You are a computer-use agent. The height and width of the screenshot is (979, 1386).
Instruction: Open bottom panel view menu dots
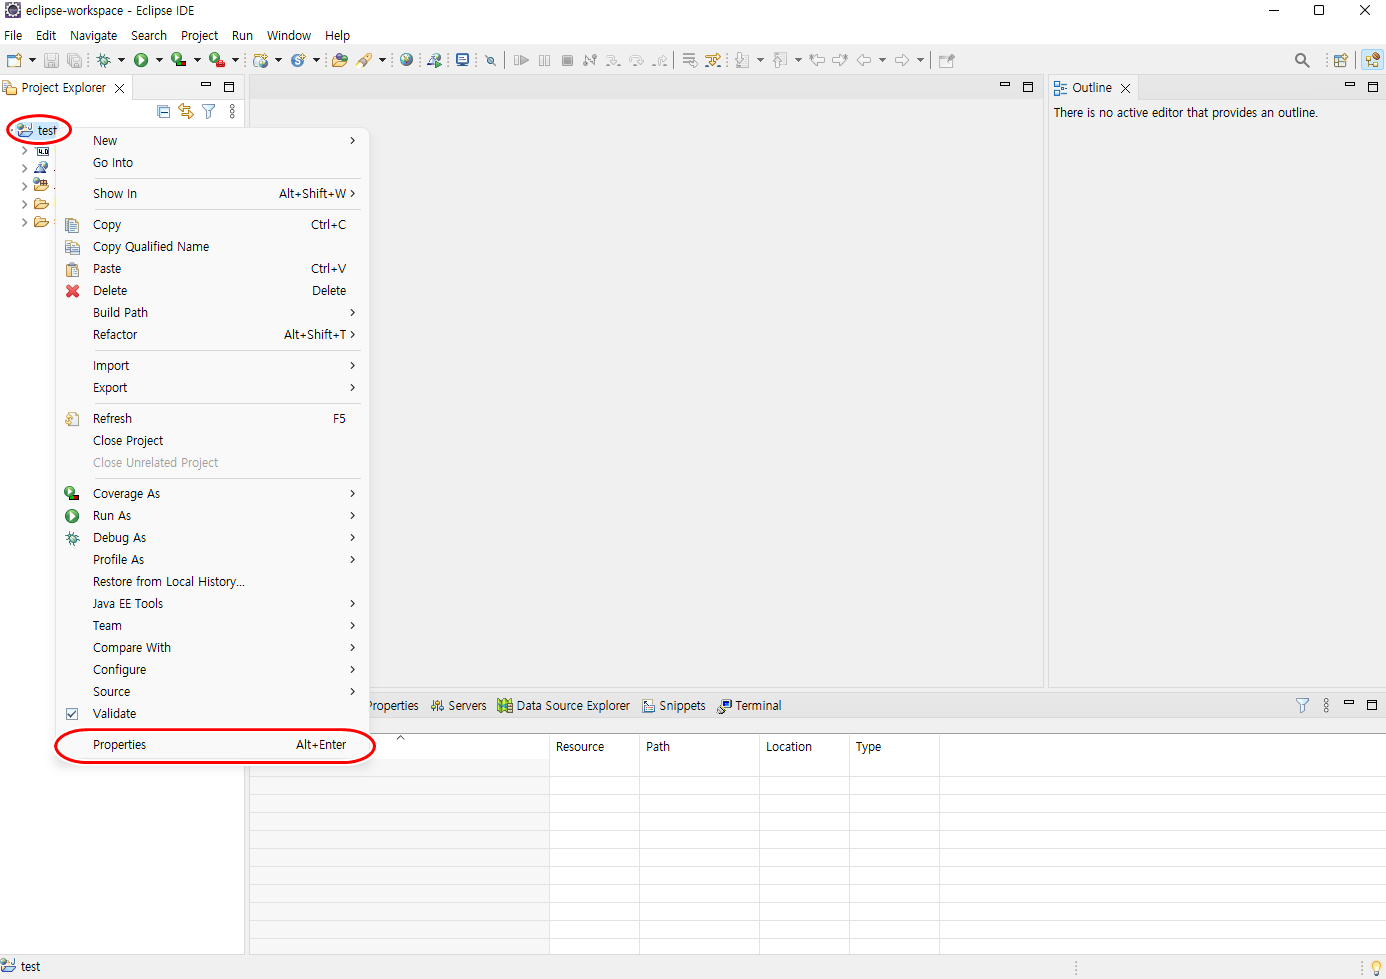pos(1326,705)
